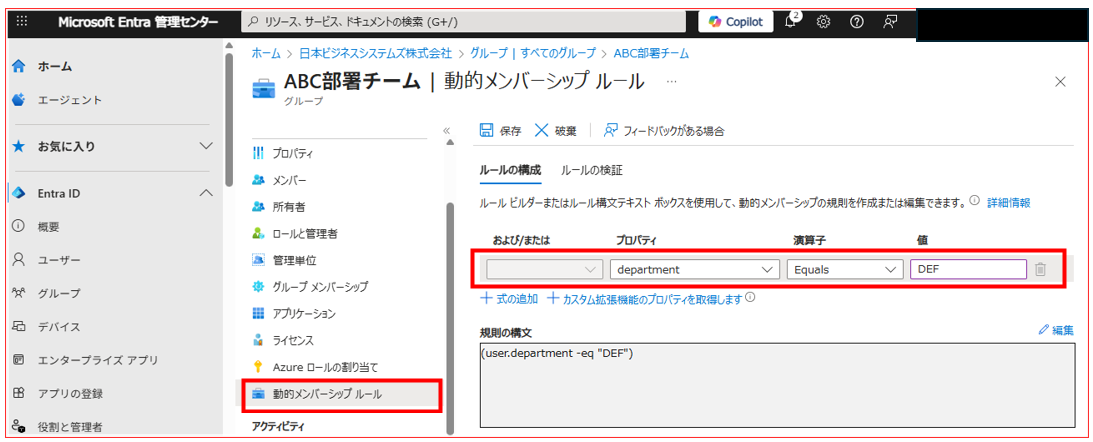Viewport: 1093px width, 442px height.
Task: Open the help question mark icon
Action: [857, 22]
